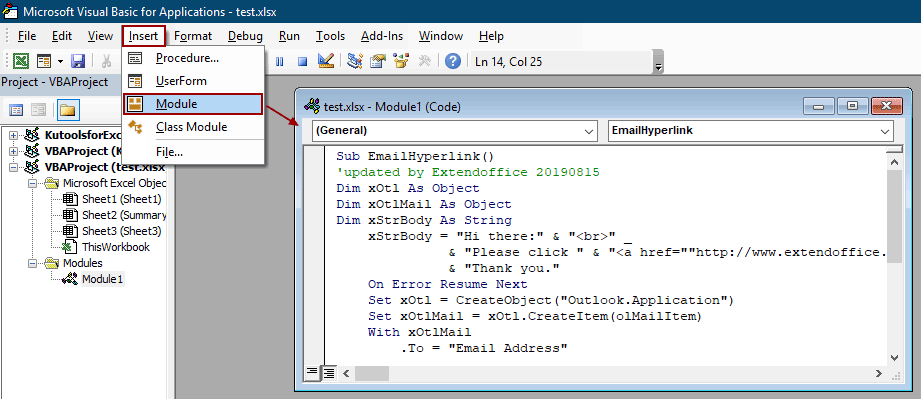Choose Procedure... from Insert menu
The height and width of the screenshot is (399, 921).
(x=193, y=58)
